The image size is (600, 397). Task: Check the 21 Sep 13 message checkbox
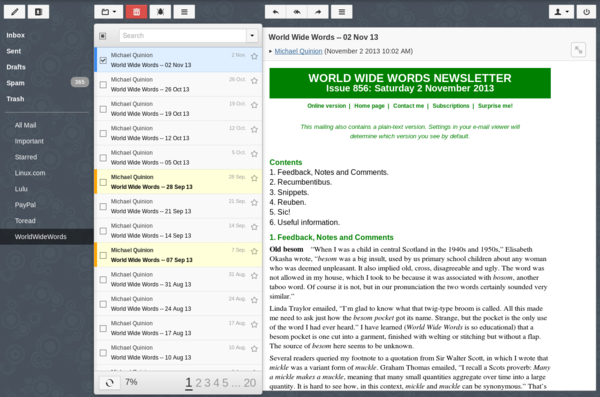(103, 206)
